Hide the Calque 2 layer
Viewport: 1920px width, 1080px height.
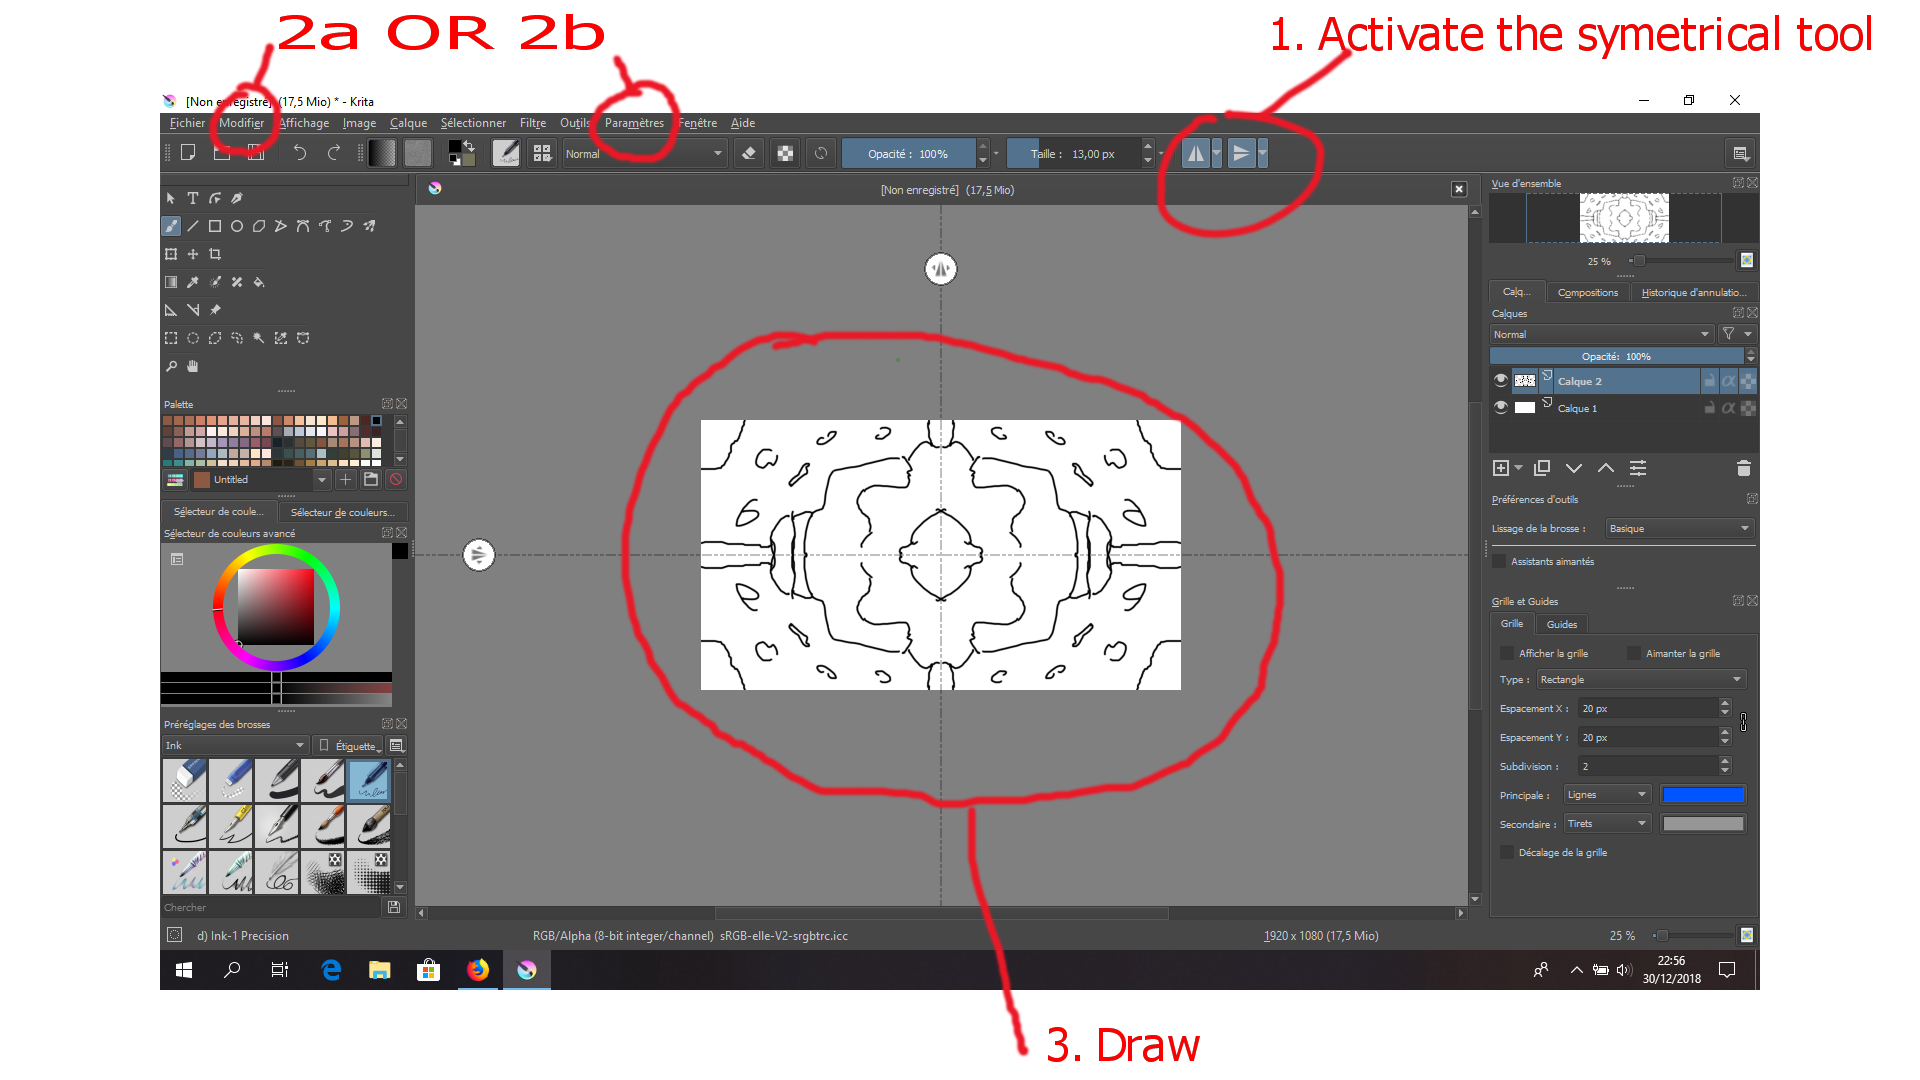1500,380
